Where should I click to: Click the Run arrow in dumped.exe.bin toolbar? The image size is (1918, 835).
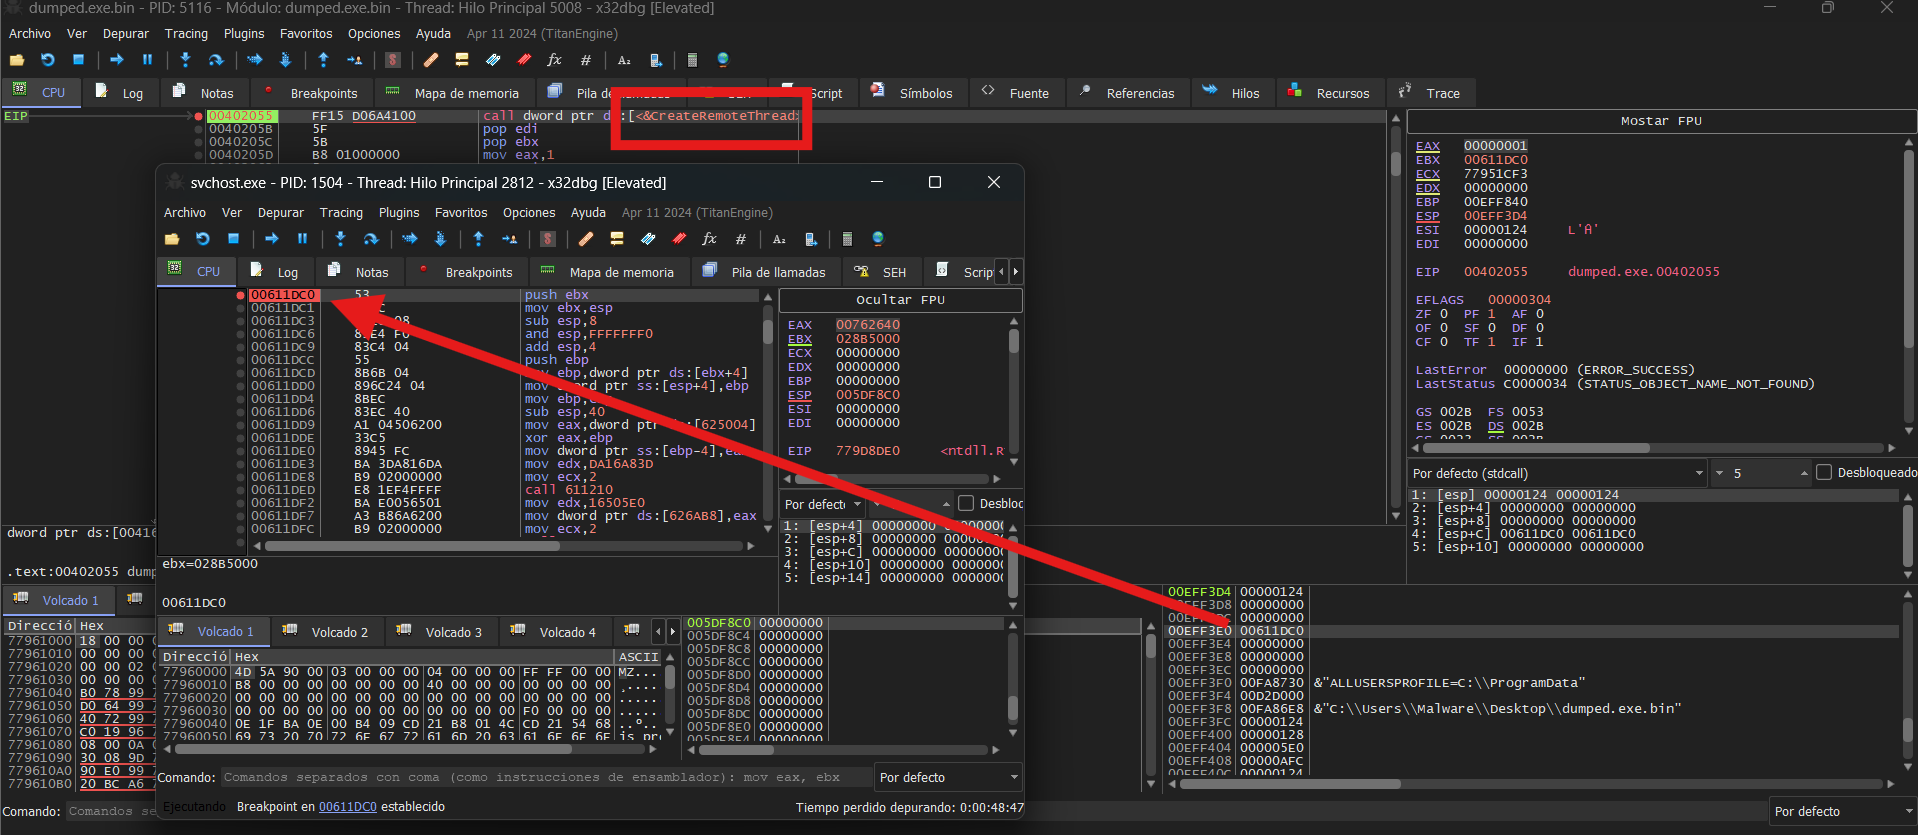click(116, 60)
